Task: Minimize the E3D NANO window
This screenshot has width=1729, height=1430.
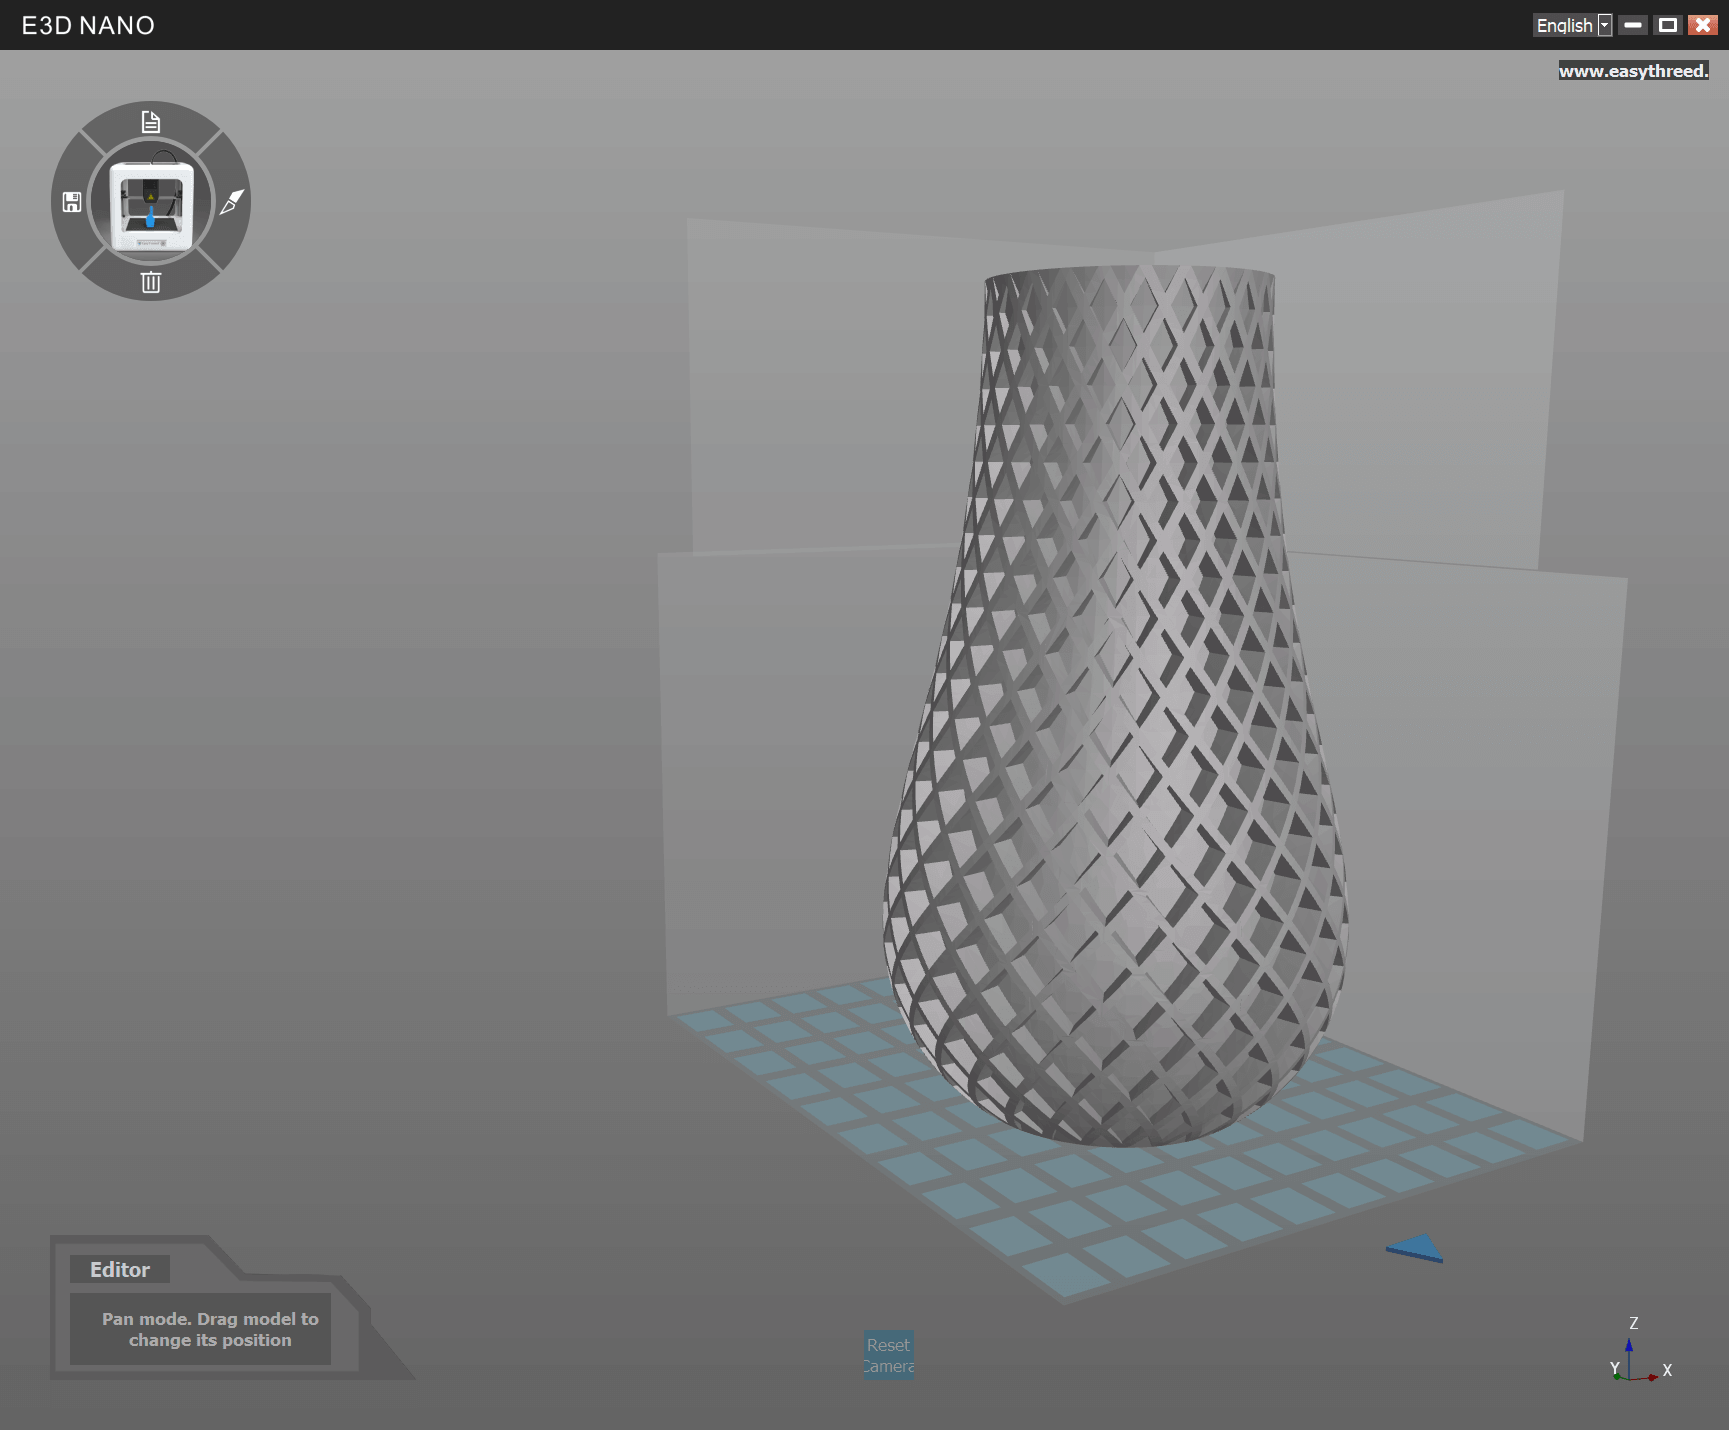Action: [1633, 25]
